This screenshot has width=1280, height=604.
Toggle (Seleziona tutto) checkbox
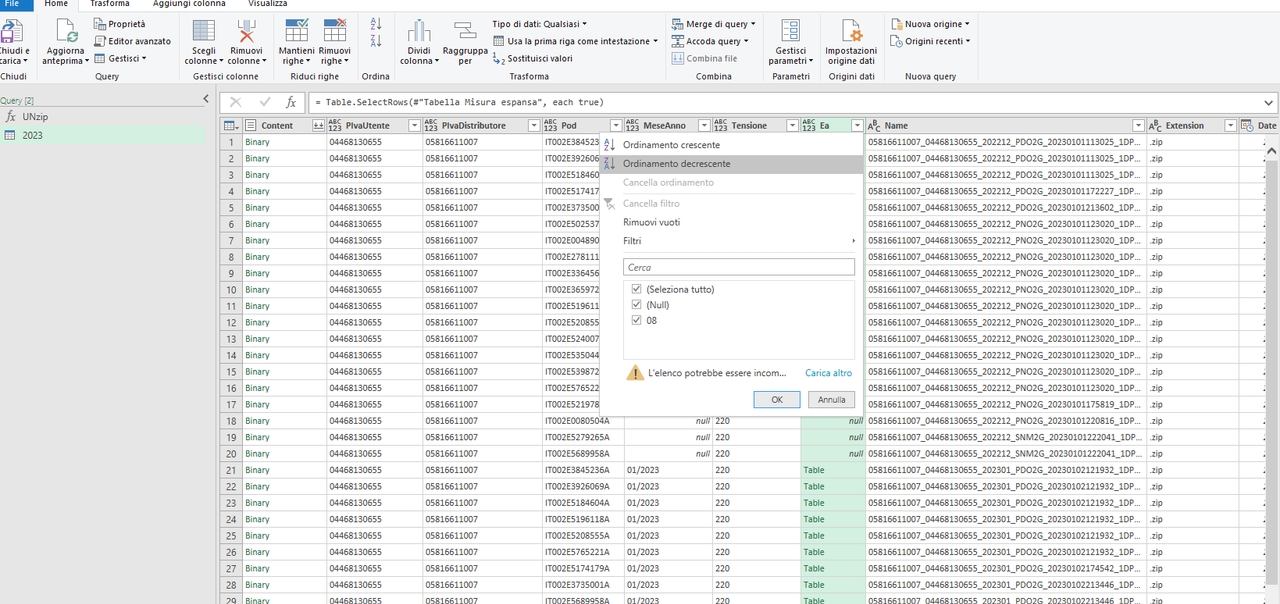point(637,289)
